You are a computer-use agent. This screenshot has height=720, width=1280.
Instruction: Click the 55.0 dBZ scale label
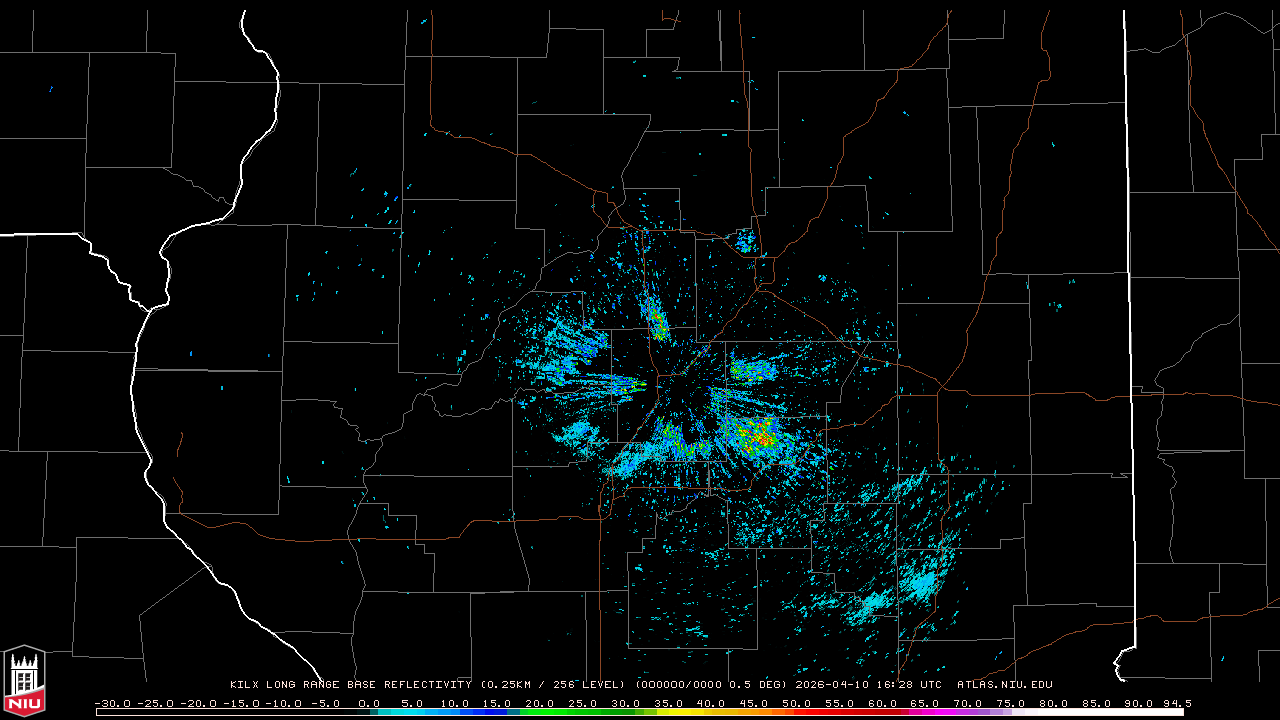point(841,703)
